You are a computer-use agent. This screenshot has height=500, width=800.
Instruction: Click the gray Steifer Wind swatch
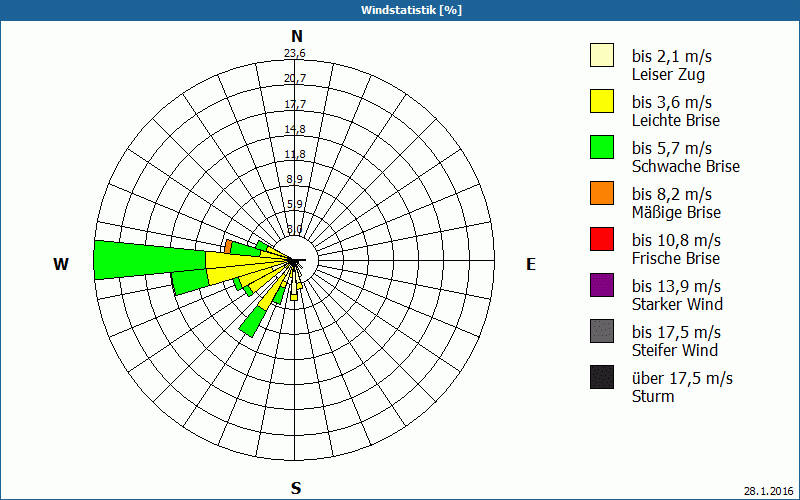(x=602, y=331)
